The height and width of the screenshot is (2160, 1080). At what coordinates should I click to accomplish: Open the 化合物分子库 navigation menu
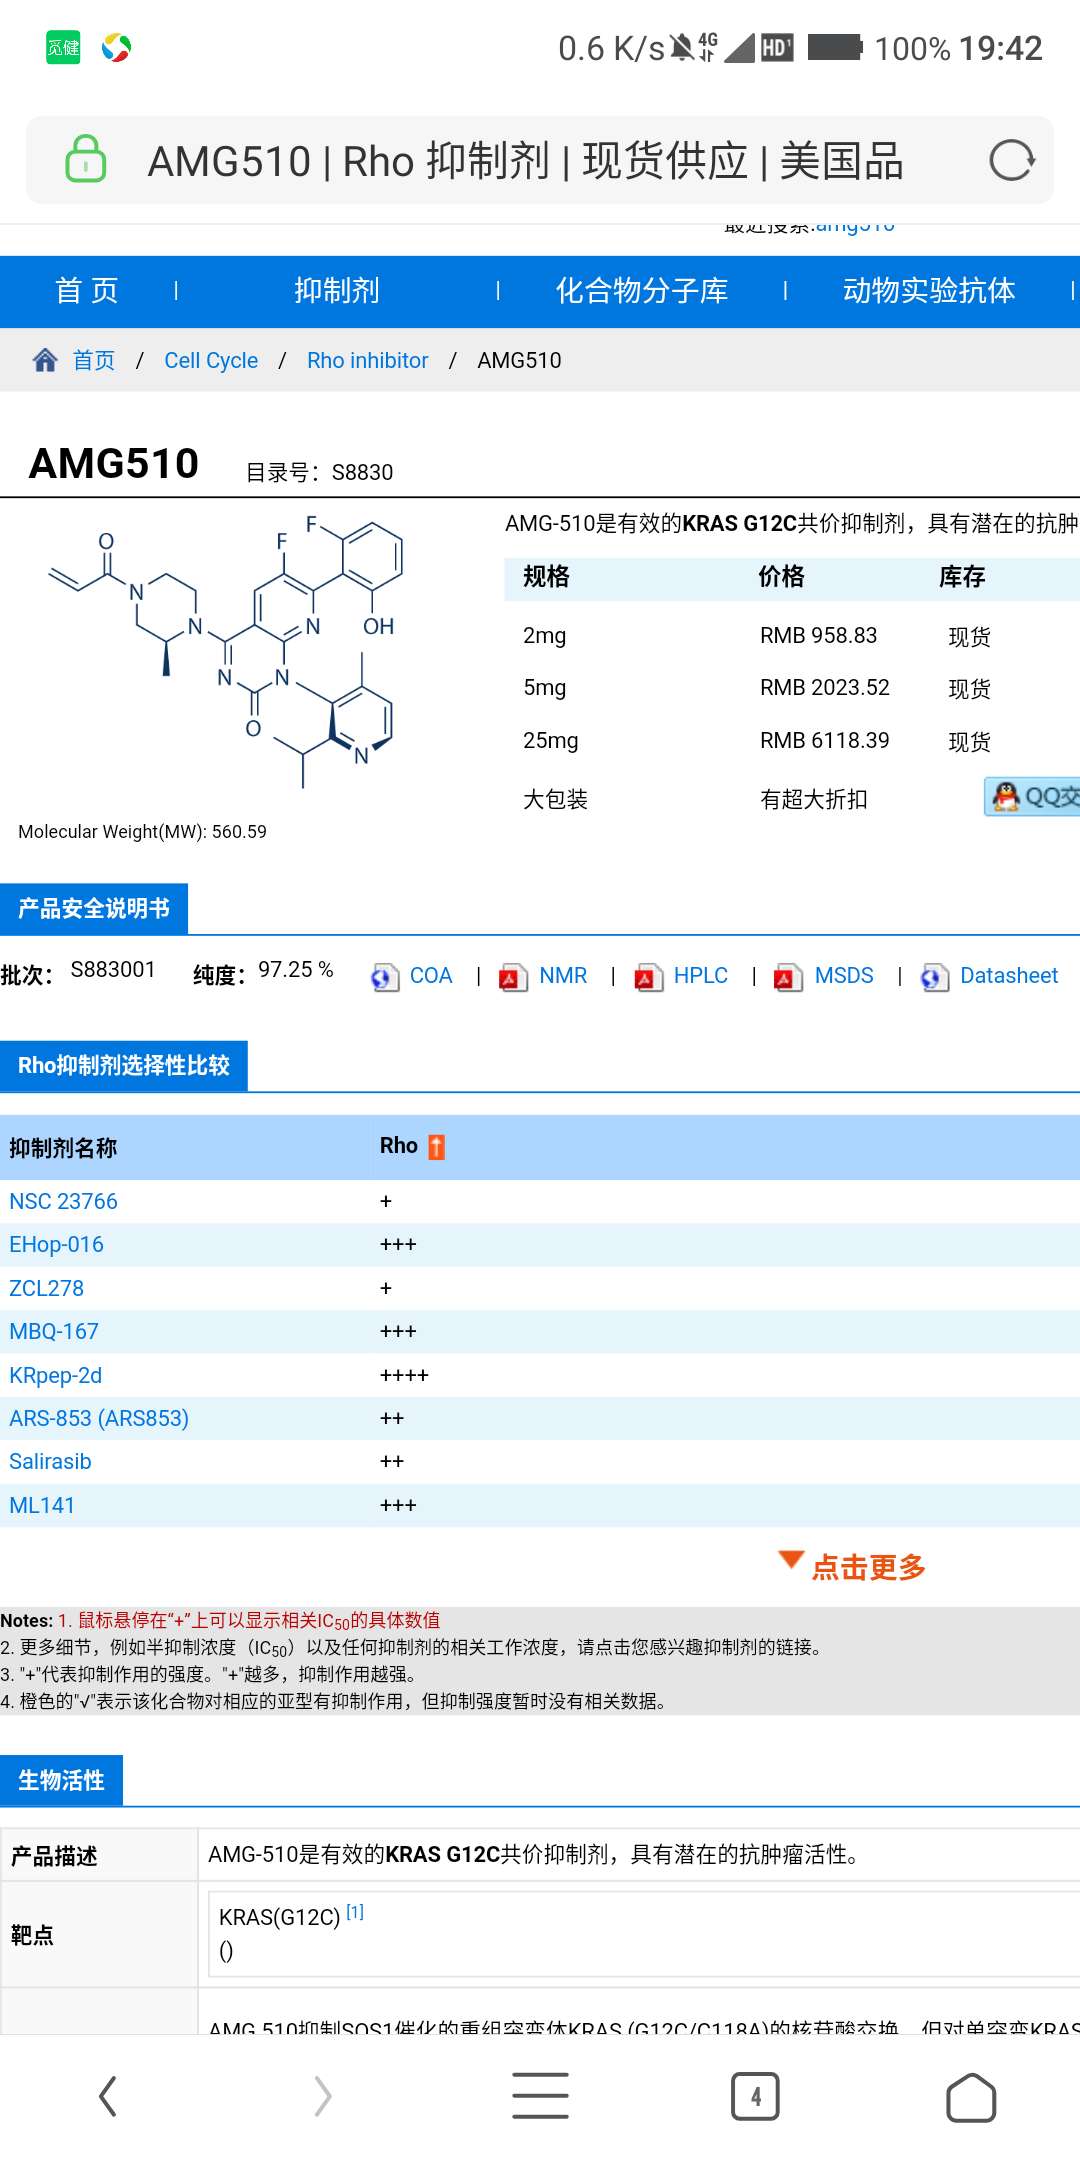(x=641, y=291)
